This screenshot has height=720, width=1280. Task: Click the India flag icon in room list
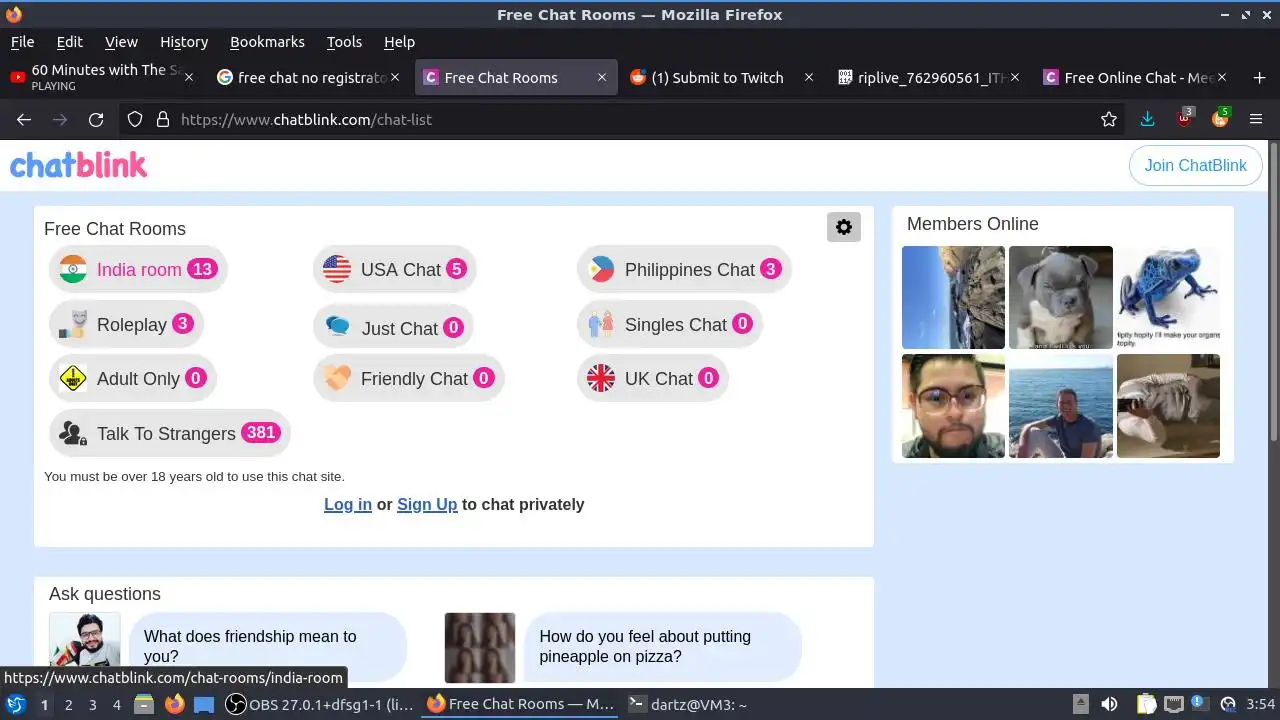73,269
